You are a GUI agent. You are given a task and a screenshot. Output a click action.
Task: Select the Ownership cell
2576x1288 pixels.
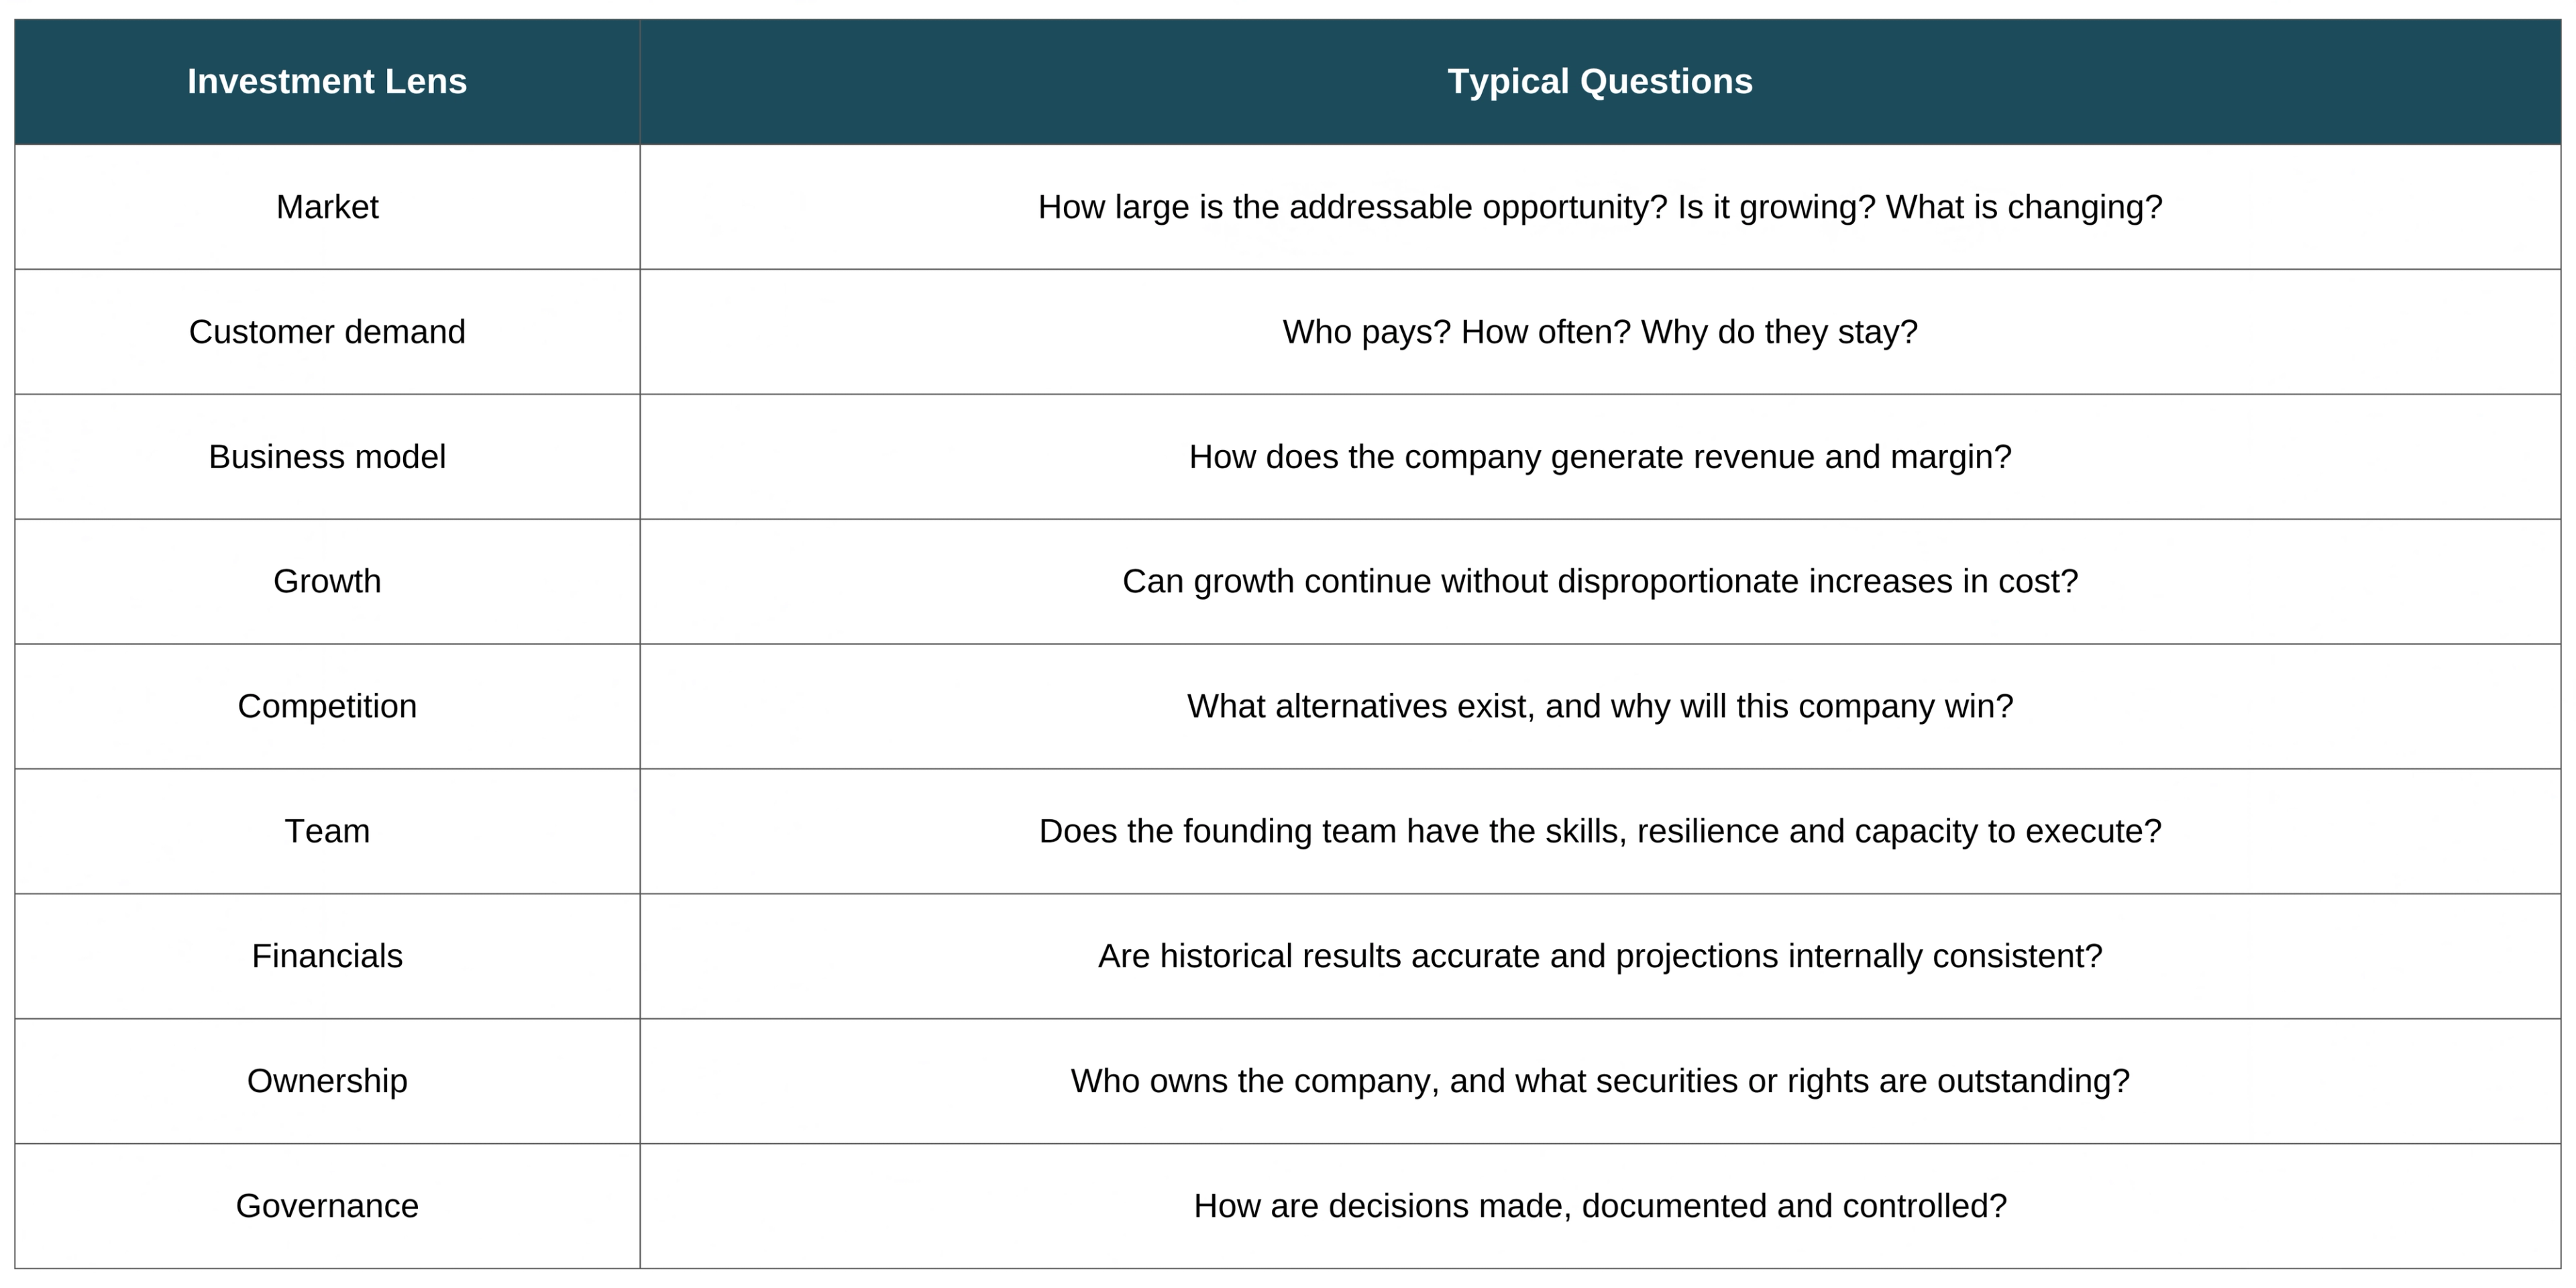(x=327, y=1082)
